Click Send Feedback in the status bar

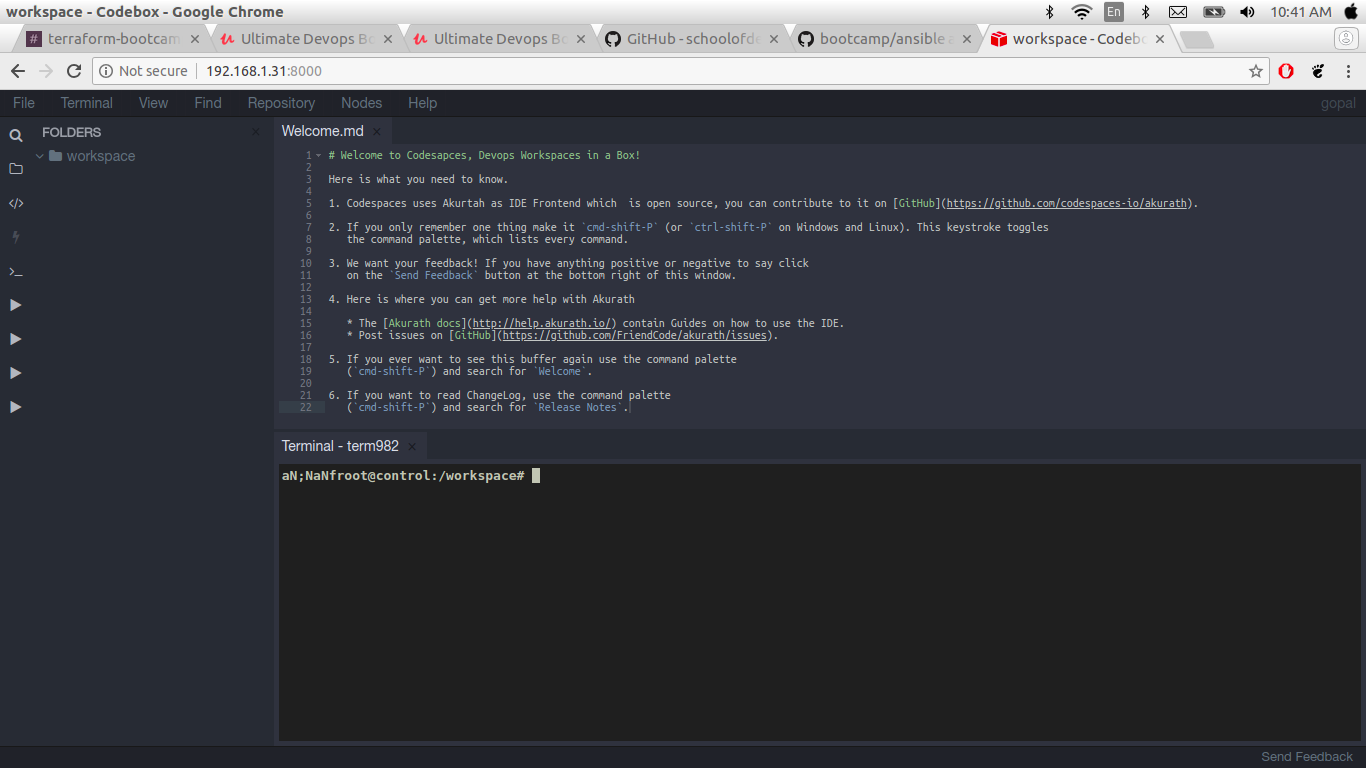click(x=1307, y=757)
